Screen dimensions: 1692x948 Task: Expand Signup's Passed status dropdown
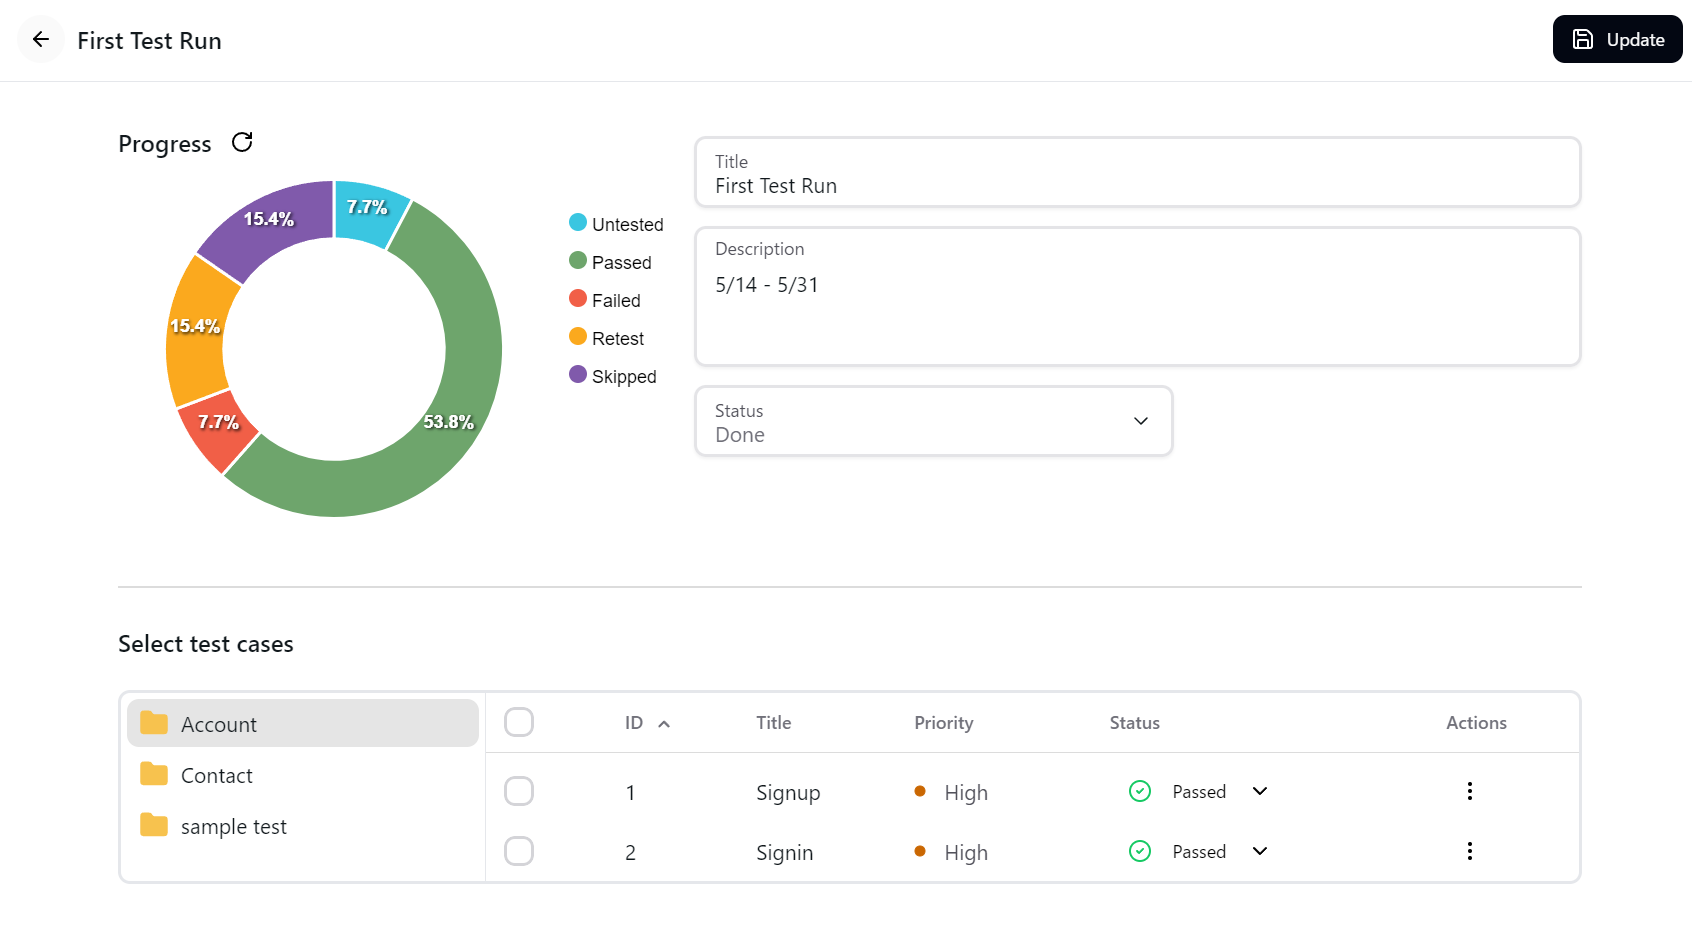click(1259, 792)
